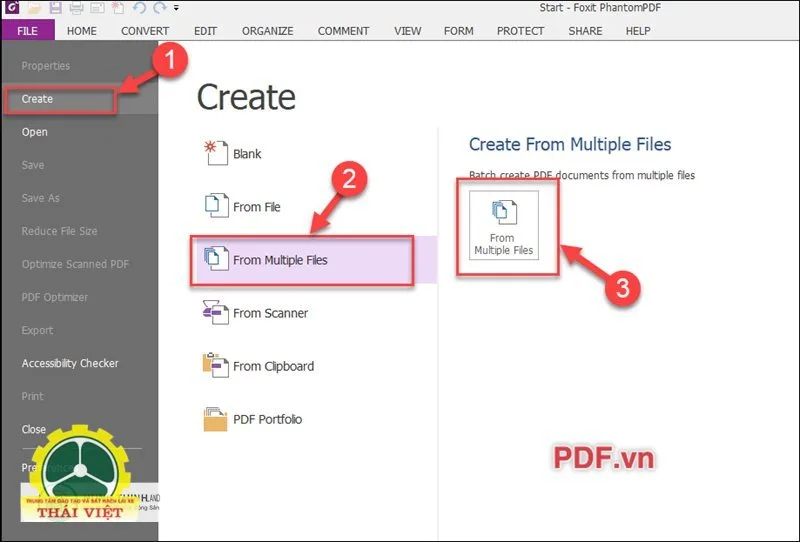Image resolution: width=800 pixels, height=542 pixels.
Task: Click the Open folder quick-access icon
Action: click(35, 8)
